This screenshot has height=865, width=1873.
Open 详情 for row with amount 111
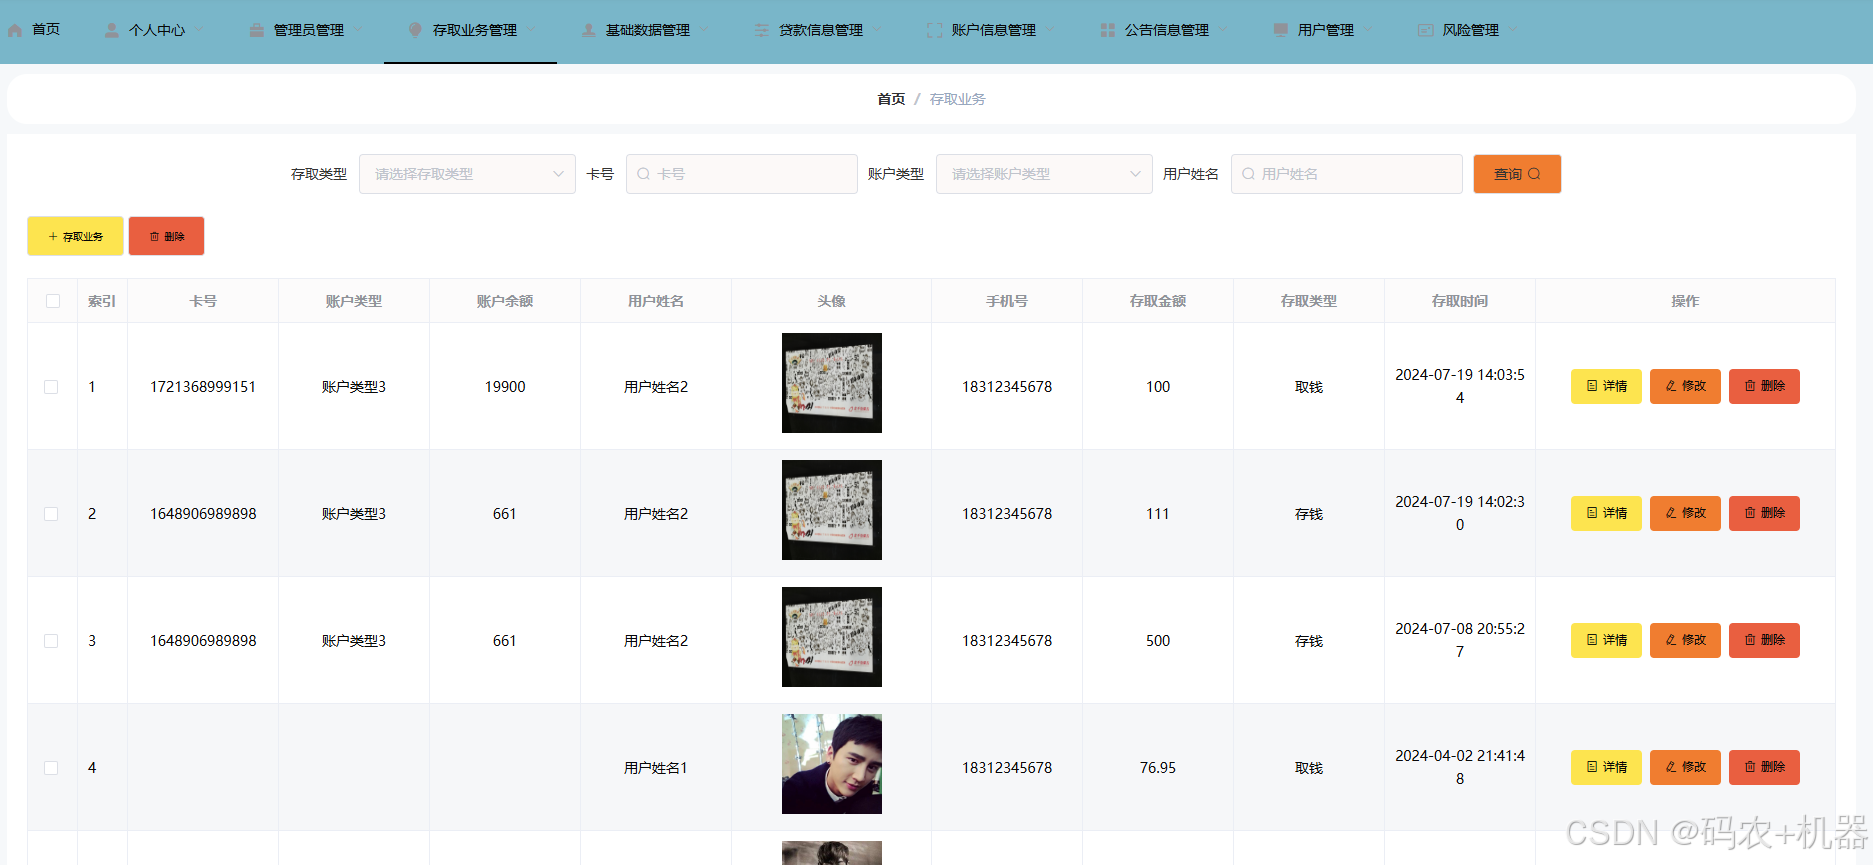tap(1606, 513)
